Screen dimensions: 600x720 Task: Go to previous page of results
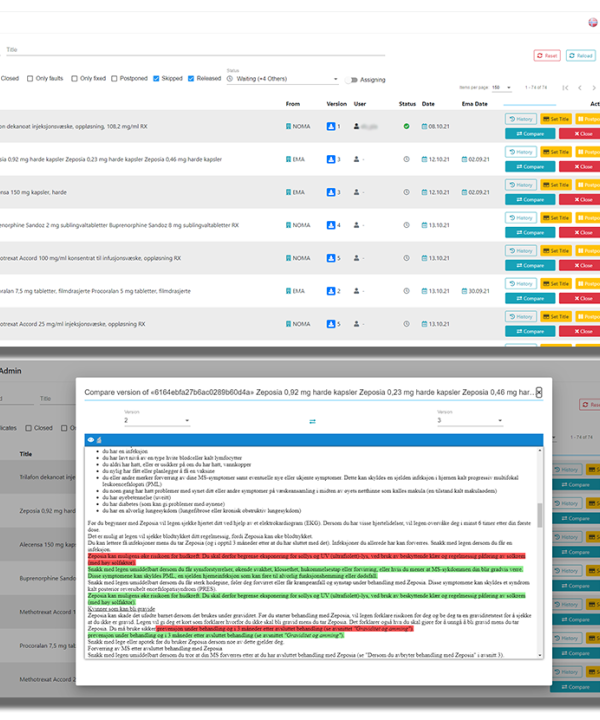[580, 88]
